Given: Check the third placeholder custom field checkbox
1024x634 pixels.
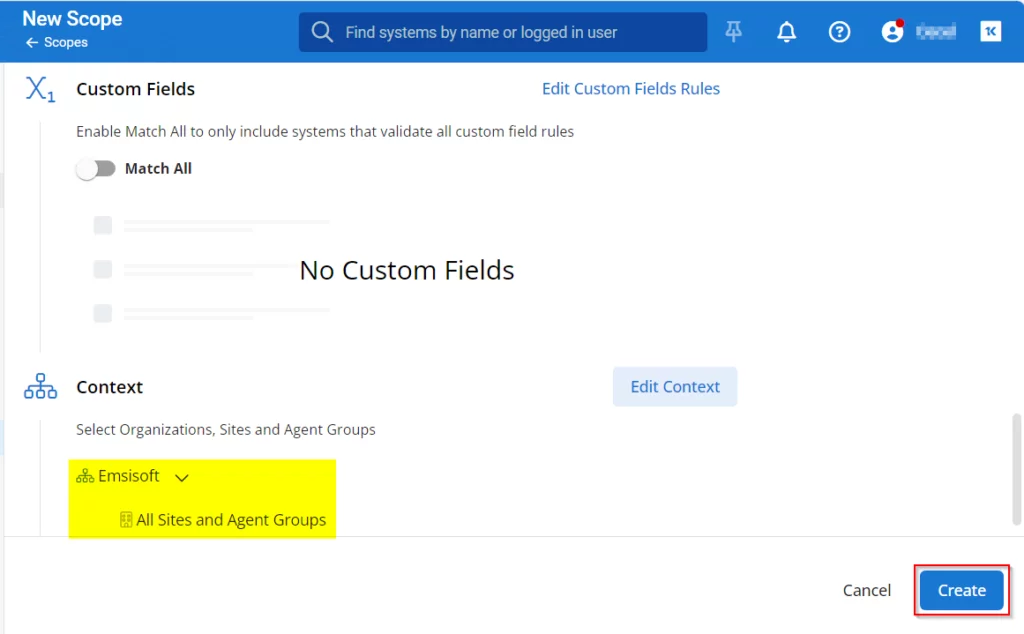Looking at the screenshot, I should [103, 313].
